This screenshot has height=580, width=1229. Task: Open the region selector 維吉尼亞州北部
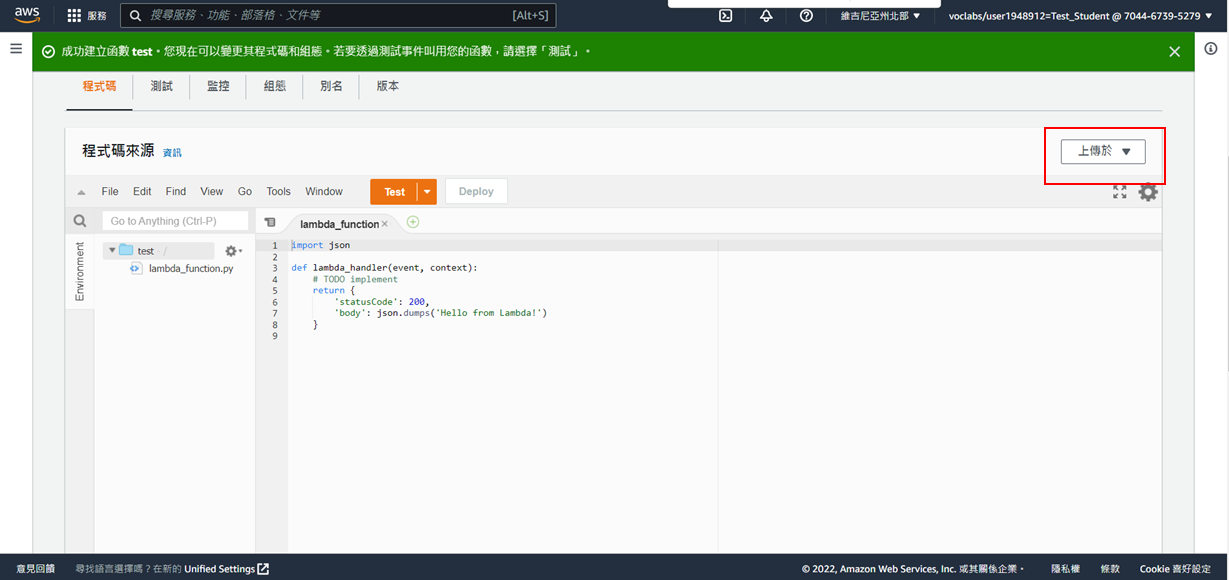881,16
